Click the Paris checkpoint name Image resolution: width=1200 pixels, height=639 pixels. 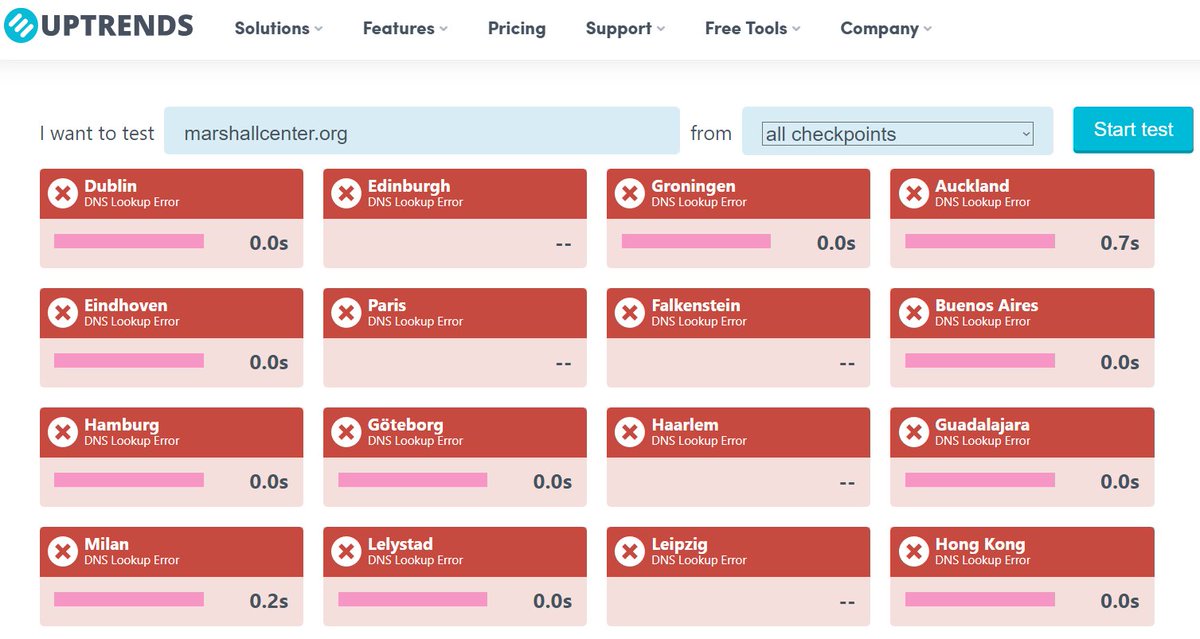tap(387, 305)
